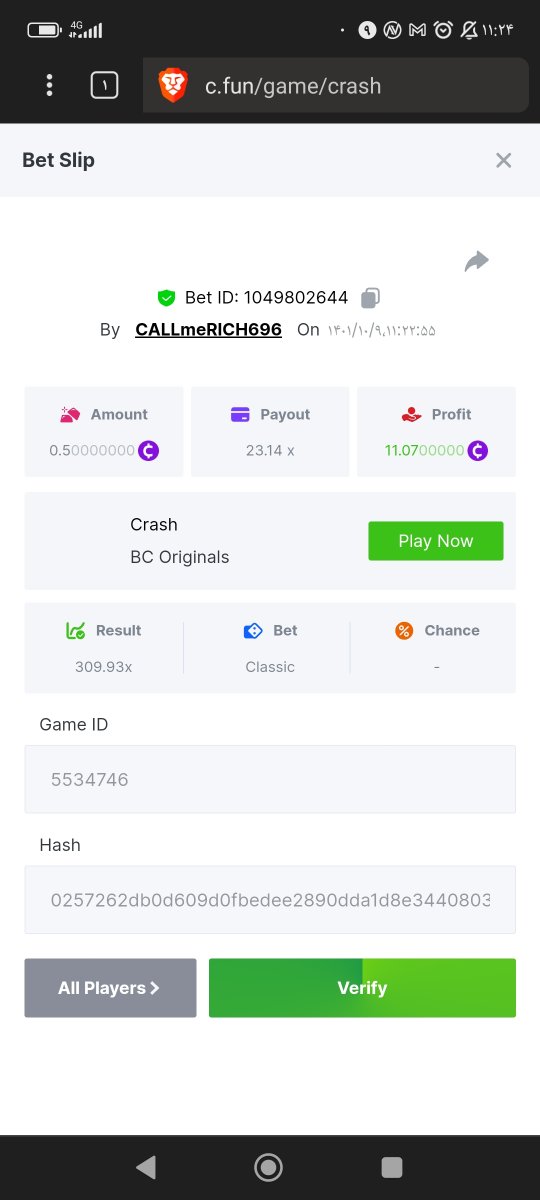
Task: Open the browser three-dot menu
Action: (x=49, y=85)
